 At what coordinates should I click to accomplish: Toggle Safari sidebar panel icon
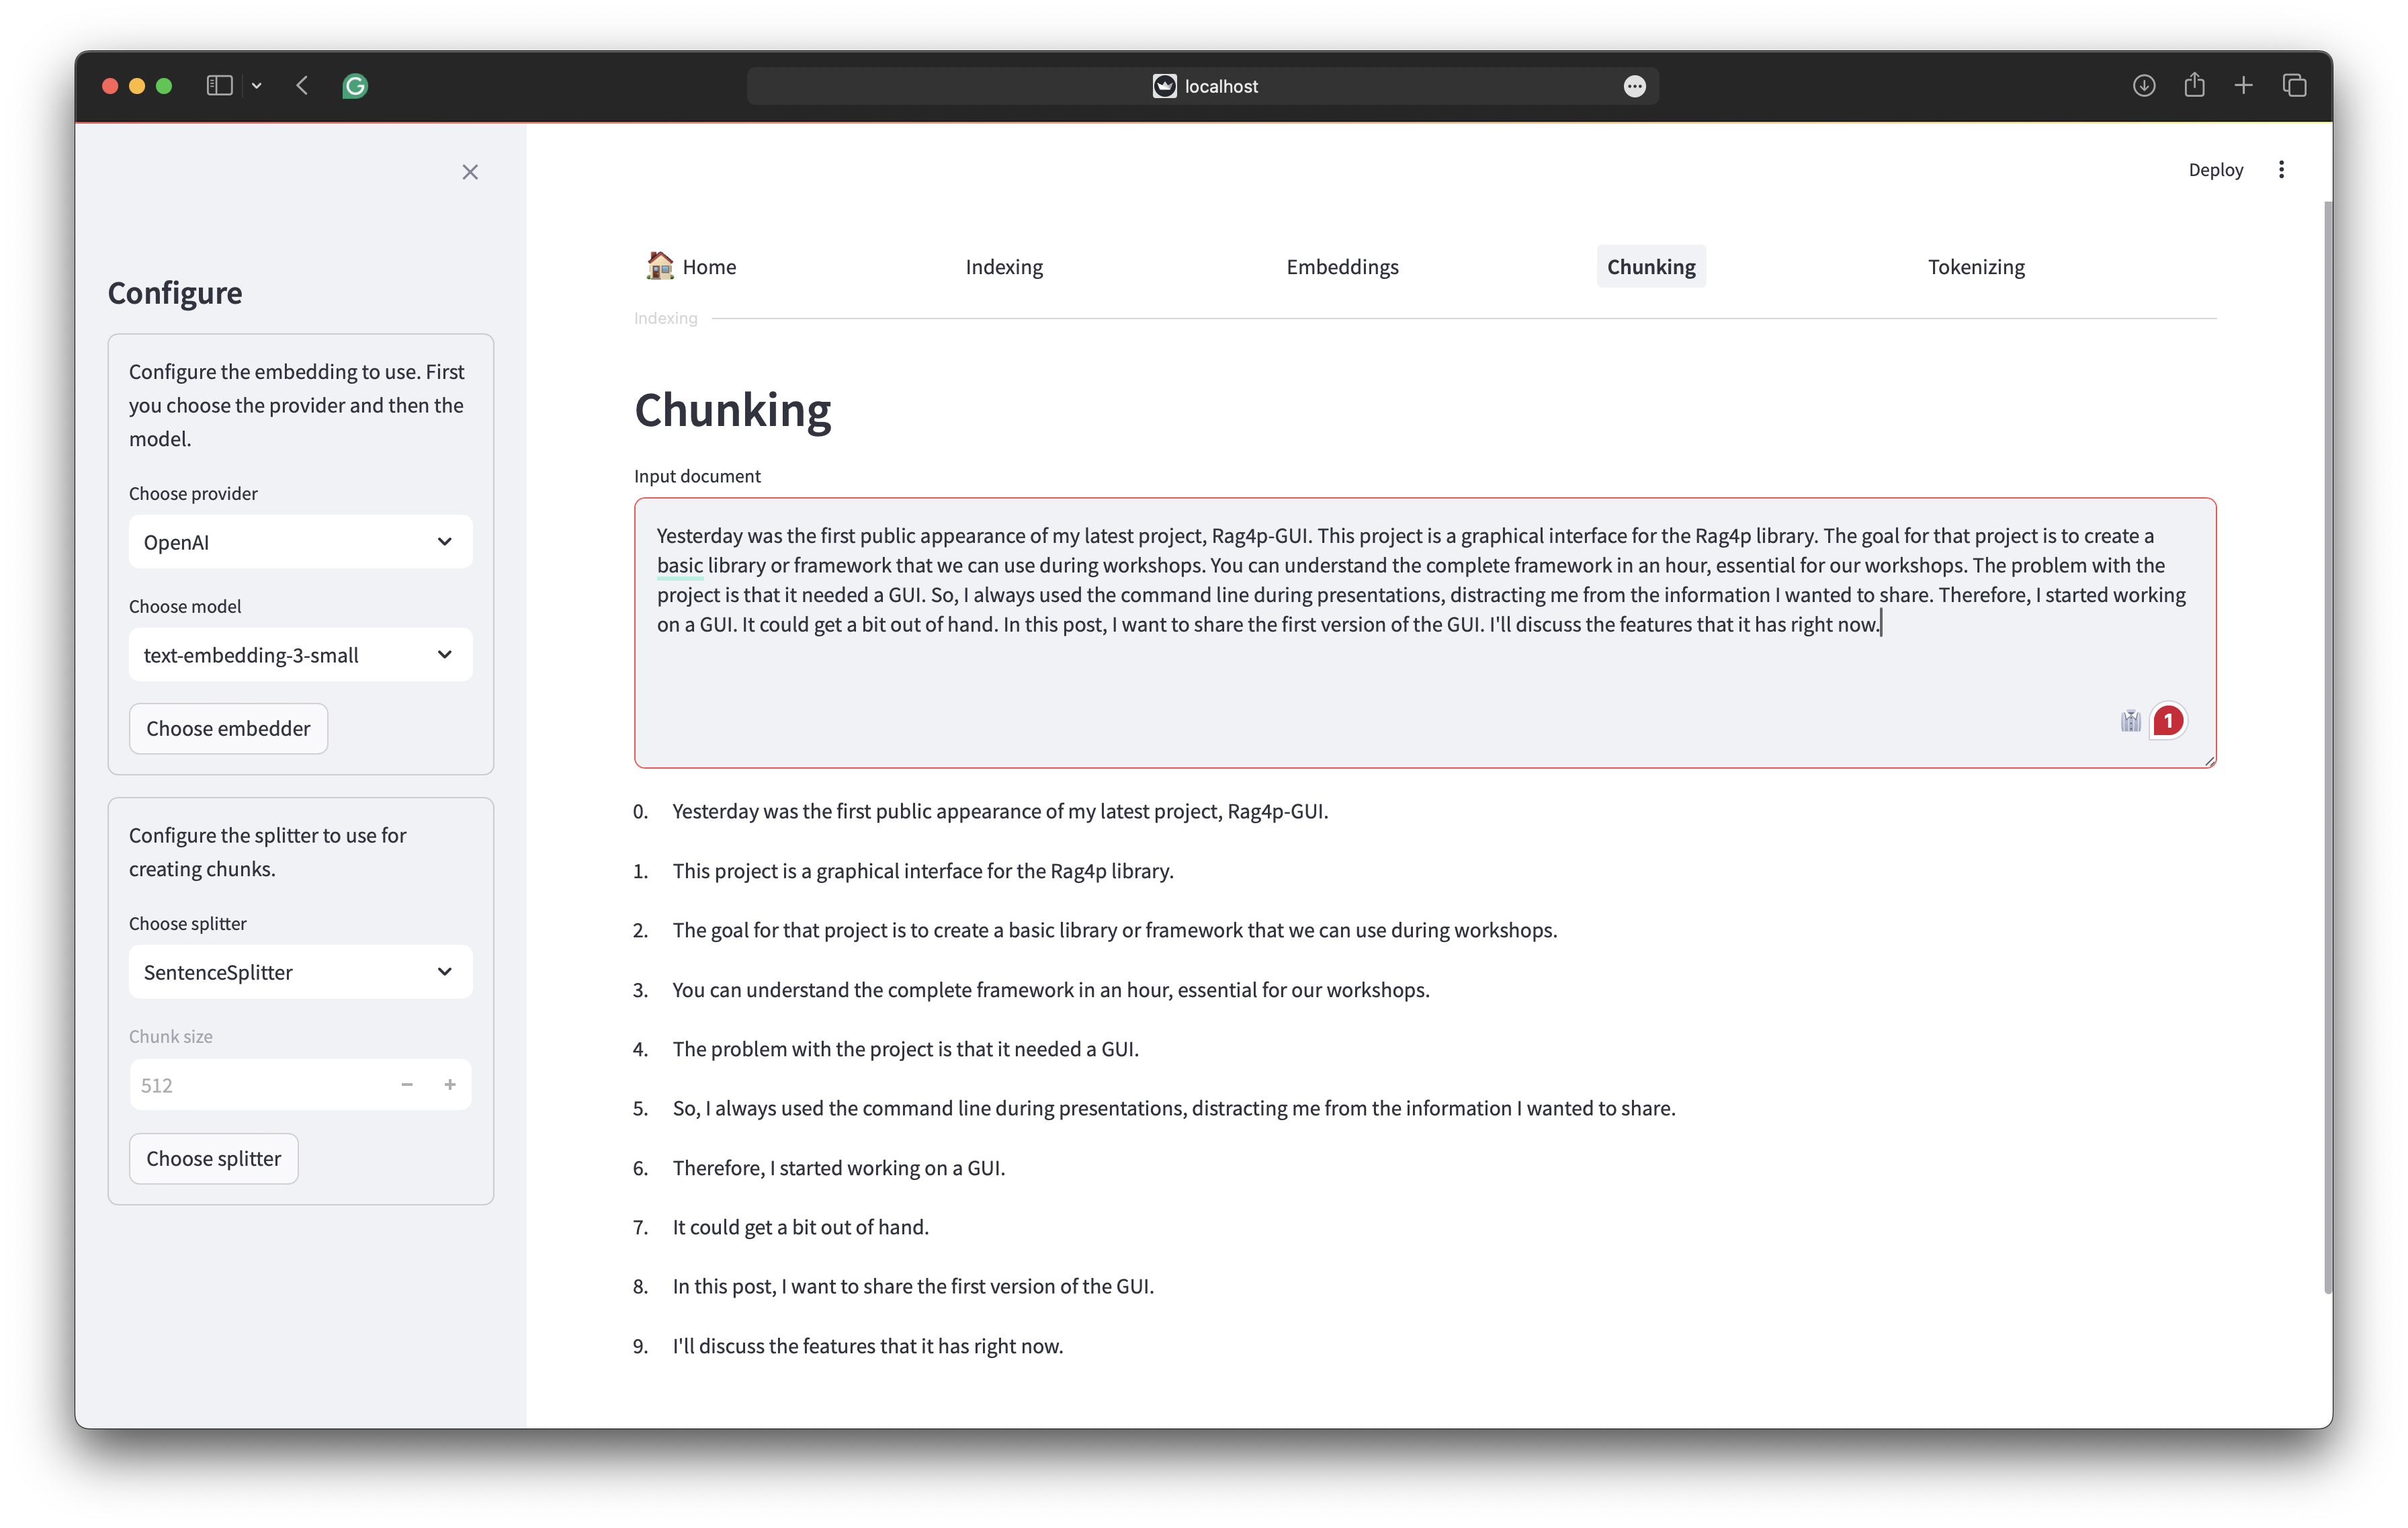point(219,86)
